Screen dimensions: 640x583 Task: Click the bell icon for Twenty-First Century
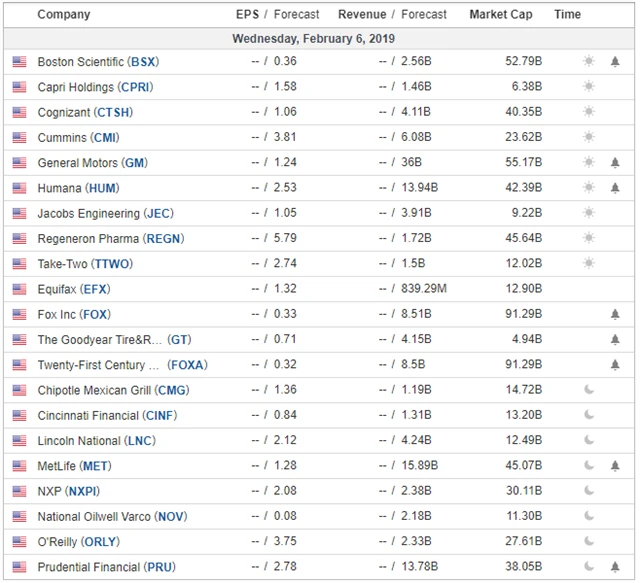click(615, 364)
